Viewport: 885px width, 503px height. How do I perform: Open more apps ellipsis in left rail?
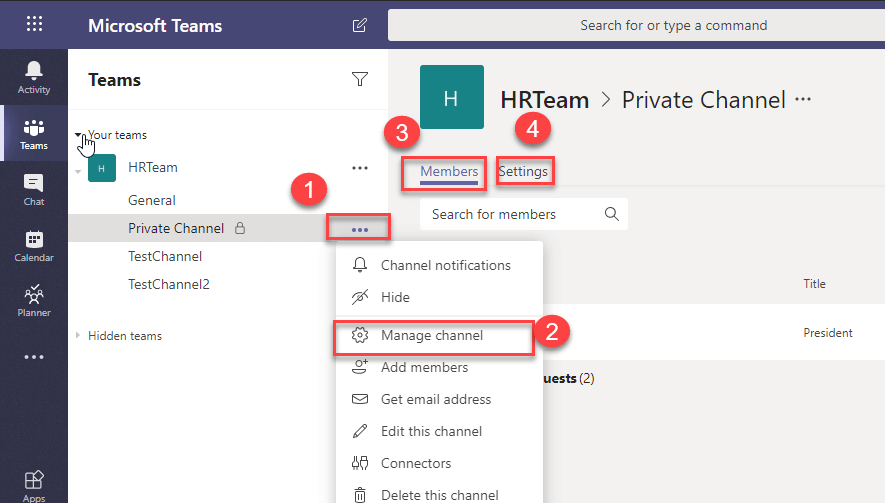pos(34,357)
